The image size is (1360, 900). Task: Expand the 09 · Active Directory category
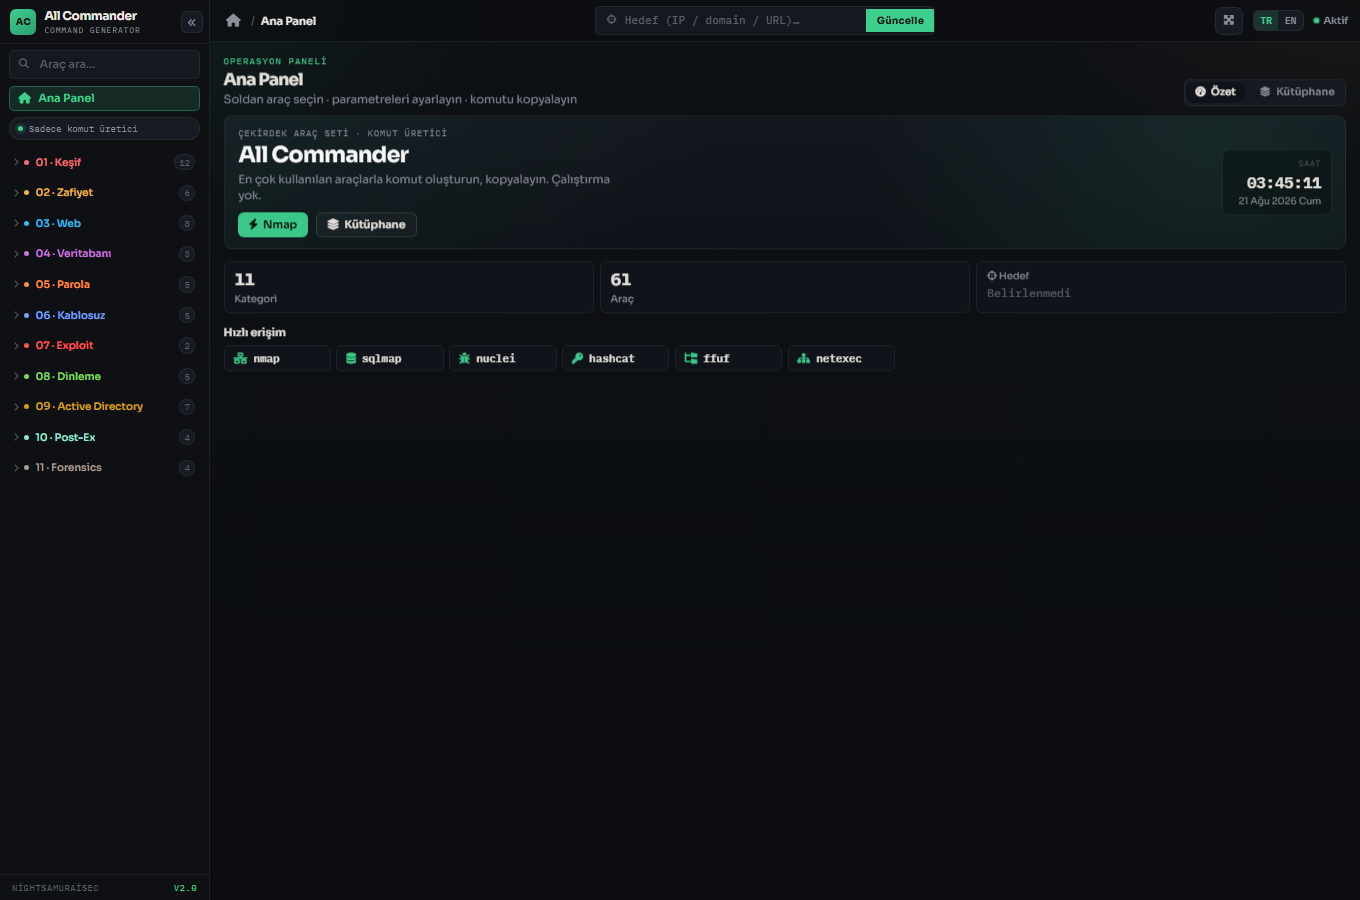(x=104, y=407)
